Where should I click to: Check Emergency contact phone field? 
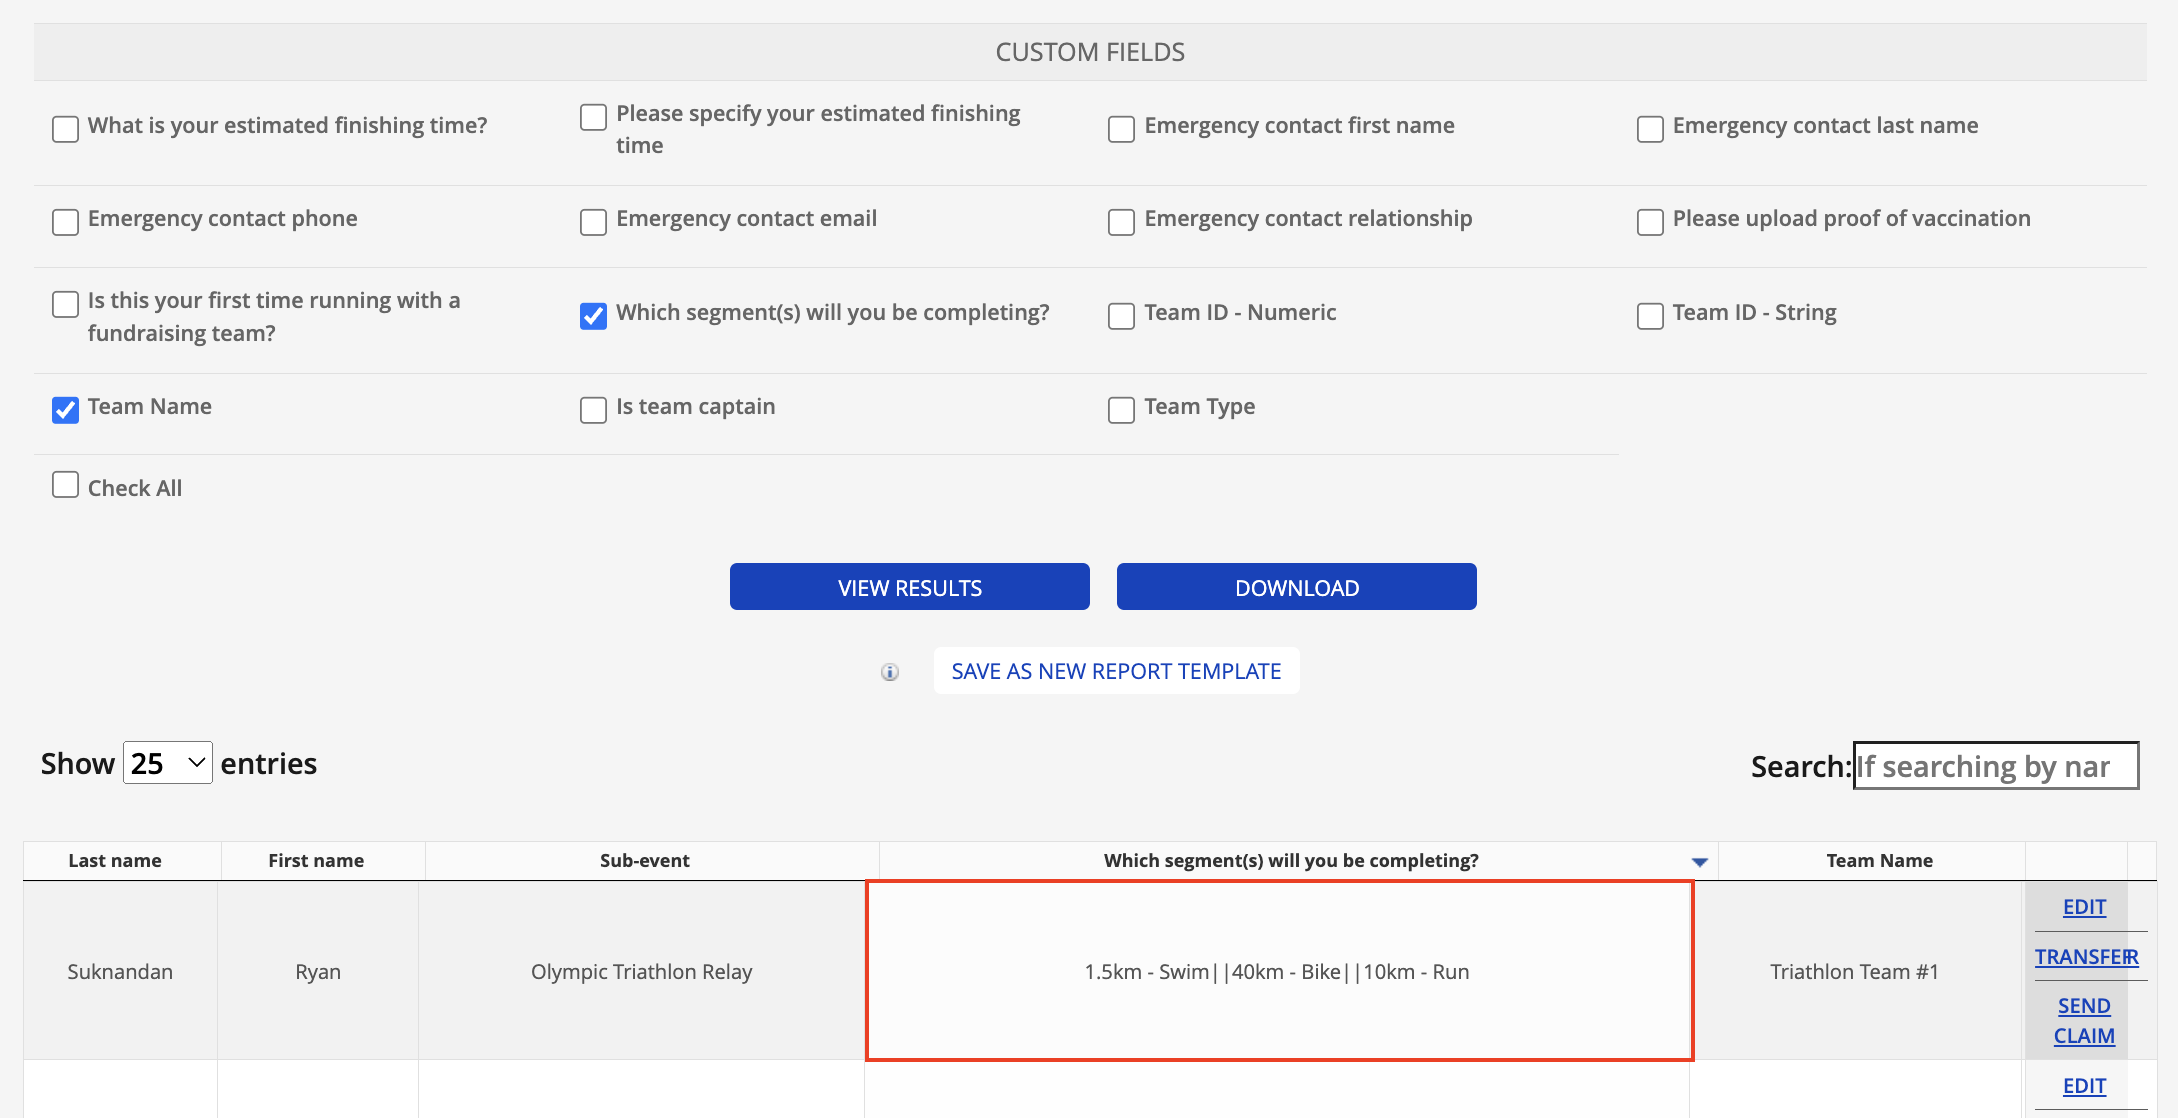coord(65,222)
